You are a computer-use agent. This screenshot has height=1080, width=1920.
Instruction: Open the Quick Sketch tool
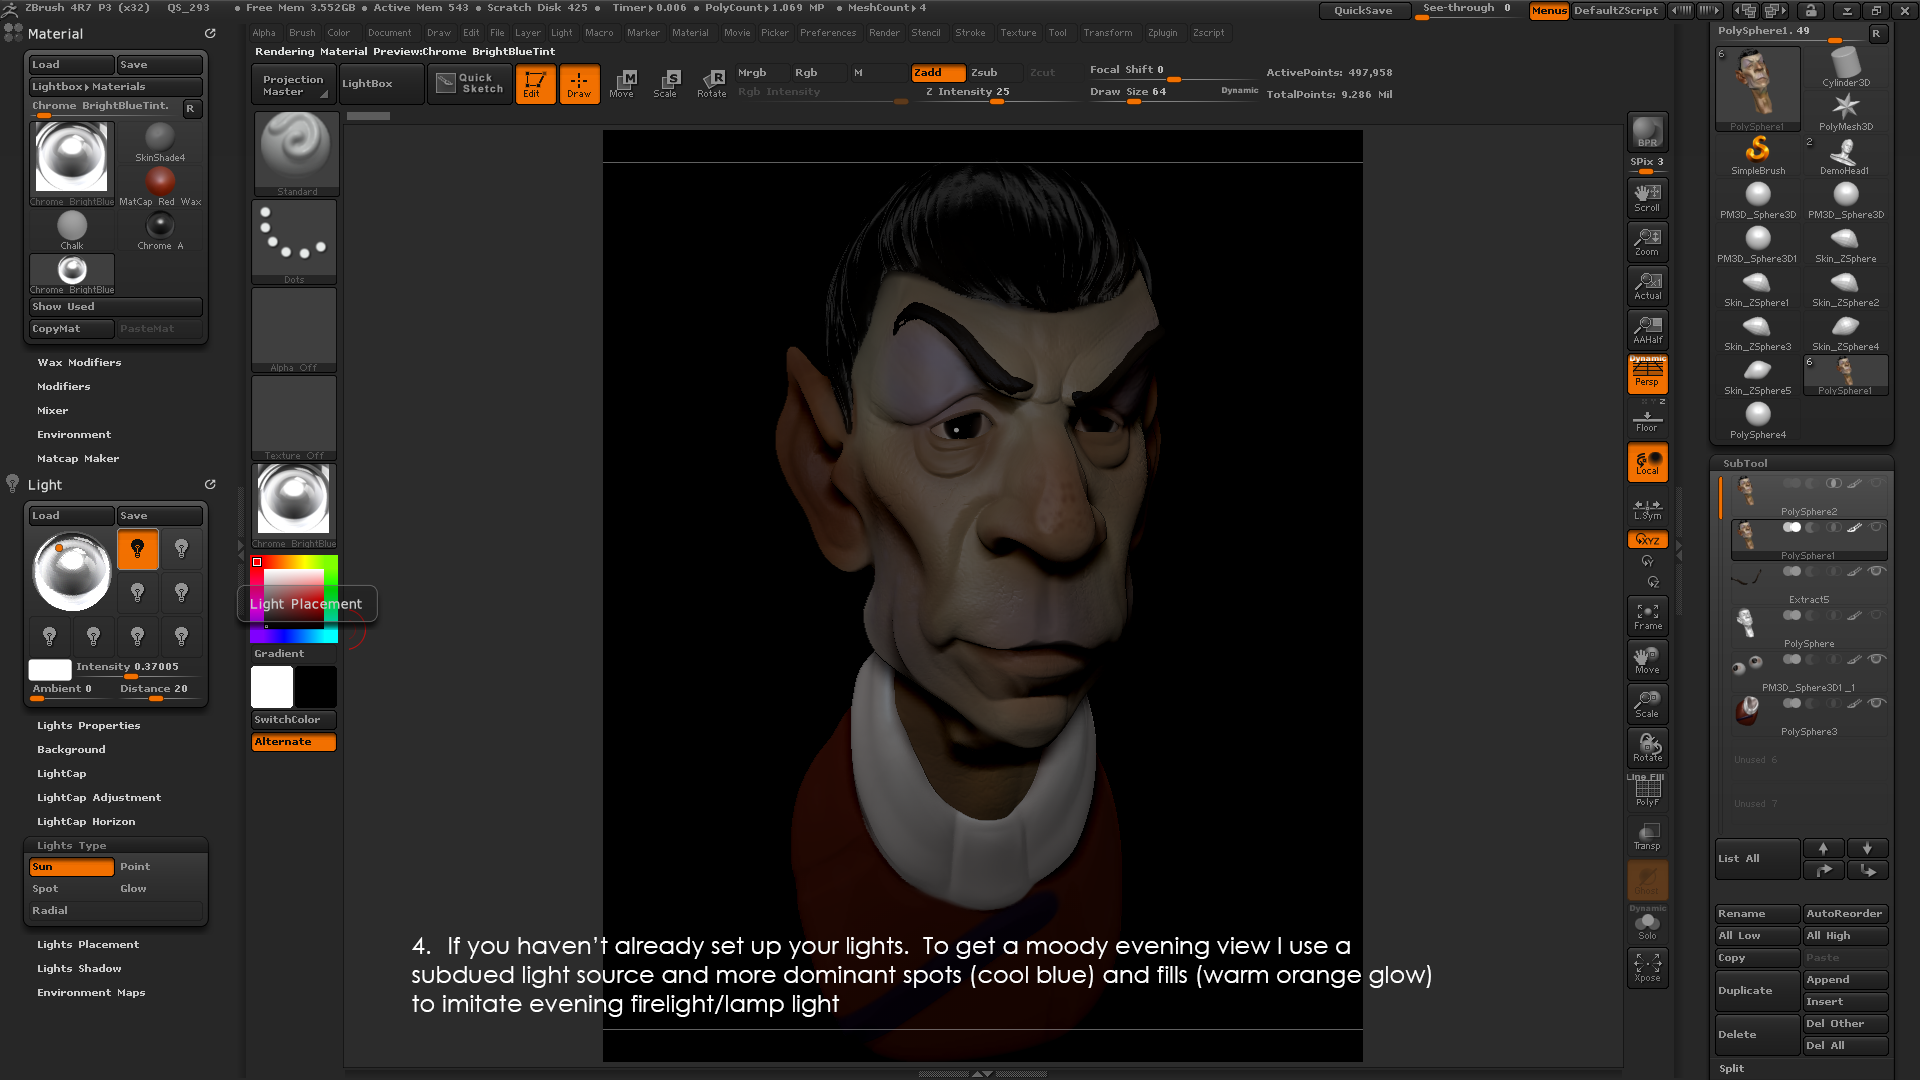click(470, 83)
